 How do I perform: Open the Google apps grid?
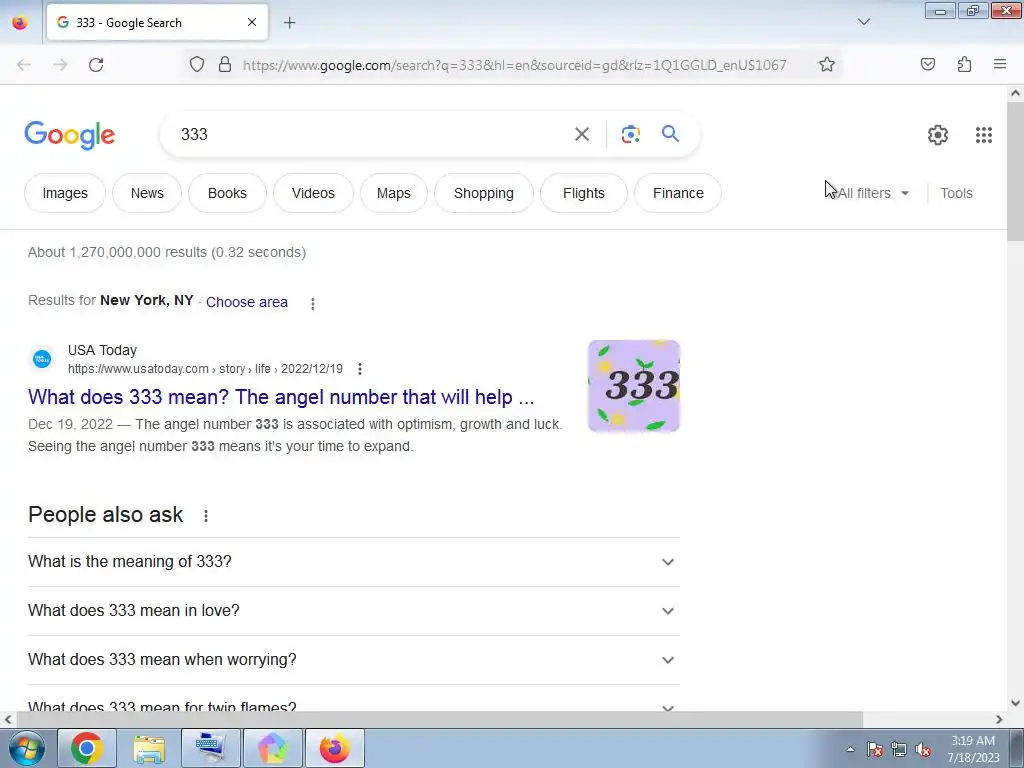coord(984,135)
